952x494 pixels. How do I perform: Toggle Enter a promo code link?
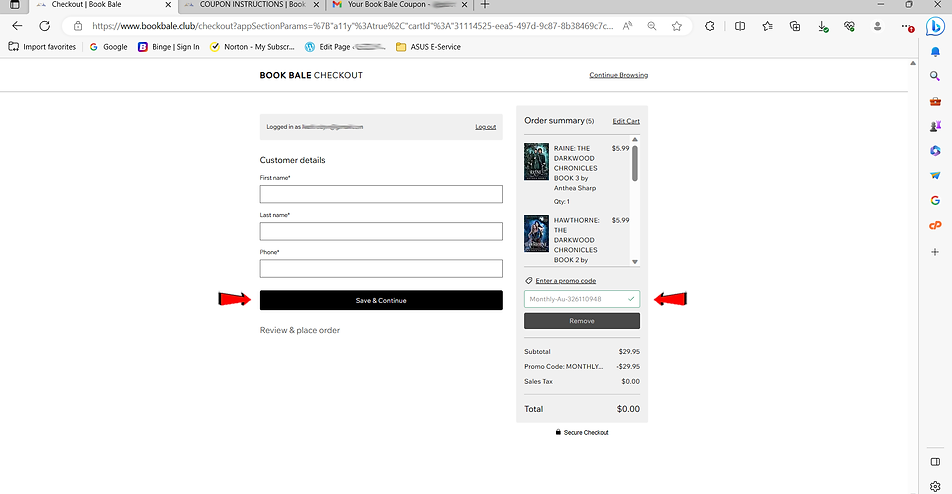tap(565, 281)
